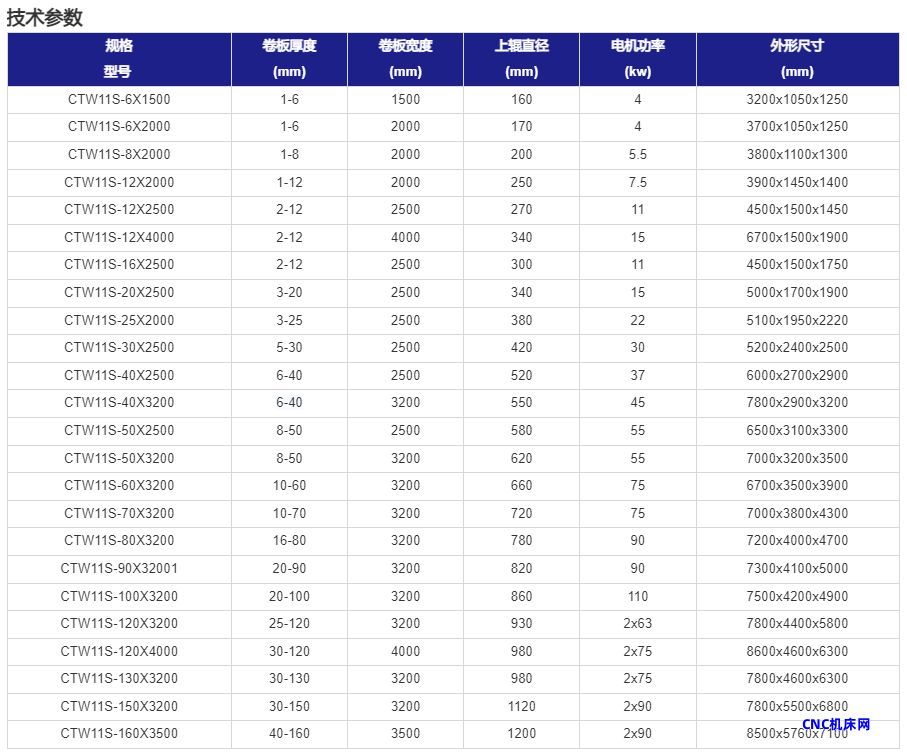Click the 电机功率 (kw) column header

(x=637, y=59)
